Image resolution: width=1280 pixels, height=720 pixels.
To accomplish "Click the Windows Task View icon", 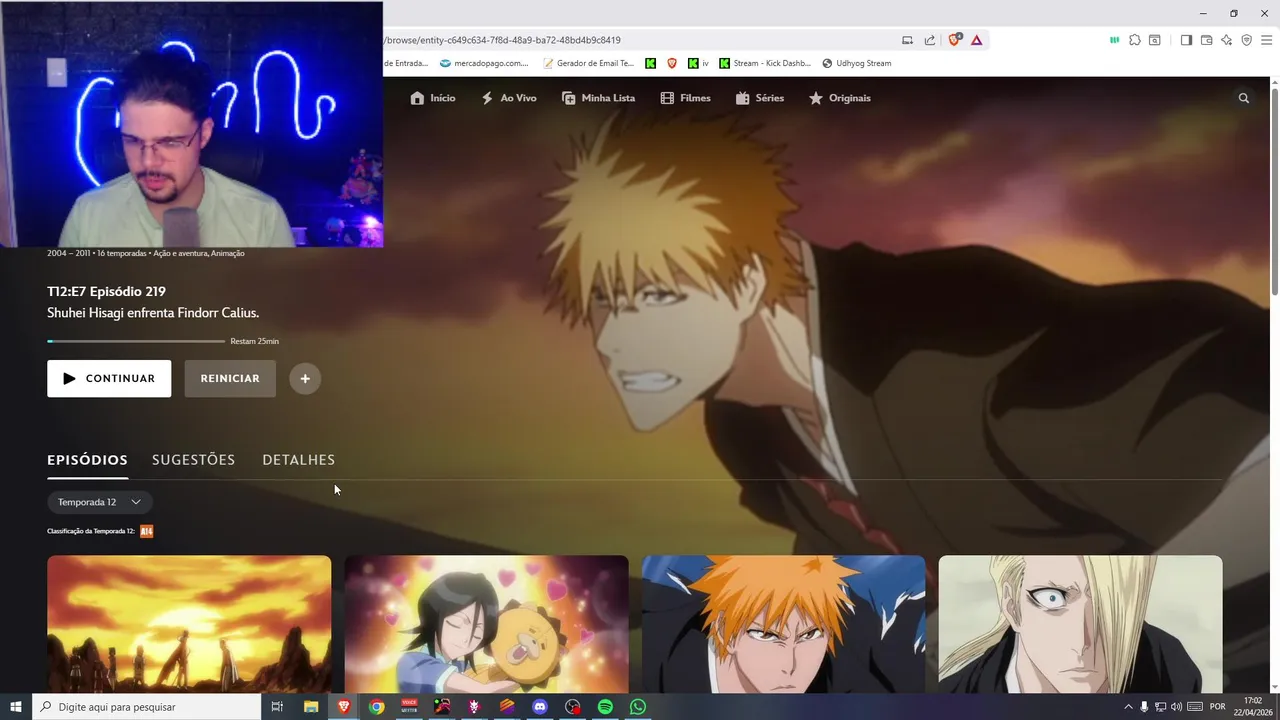I will (x=277, y=707).
